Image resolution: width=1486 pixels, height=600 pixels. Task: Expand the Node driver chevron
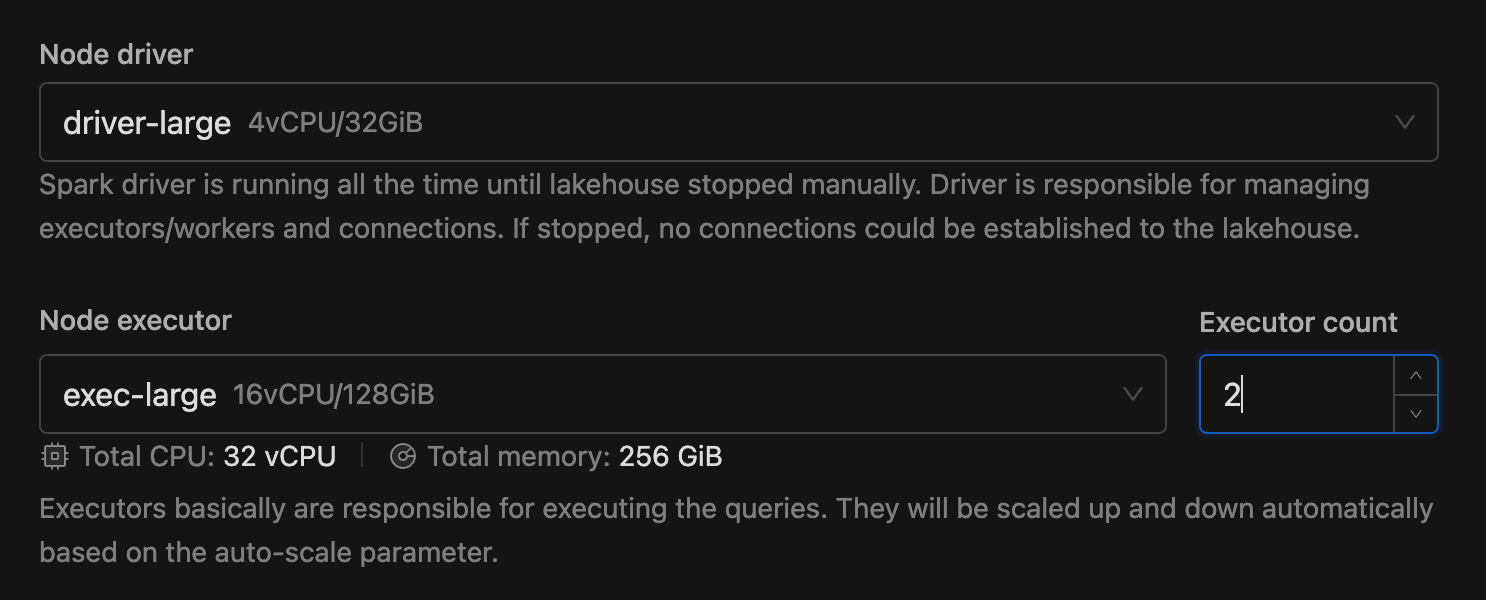1405,122
